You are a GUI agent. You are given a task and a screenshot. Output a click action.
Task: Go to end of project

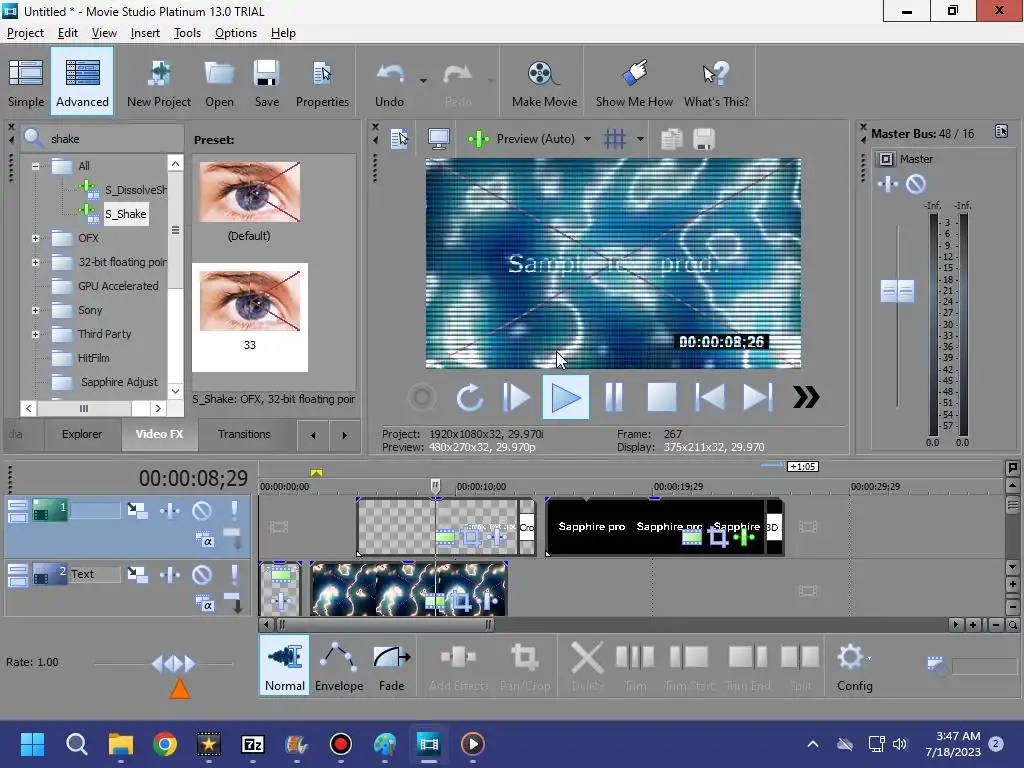(758, 397)
